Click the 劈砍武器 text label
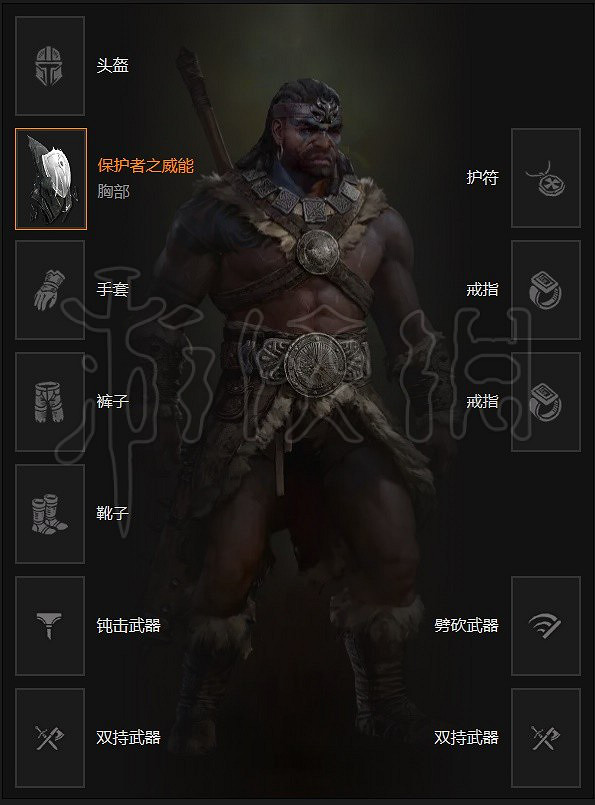 (x=466, y=625)
